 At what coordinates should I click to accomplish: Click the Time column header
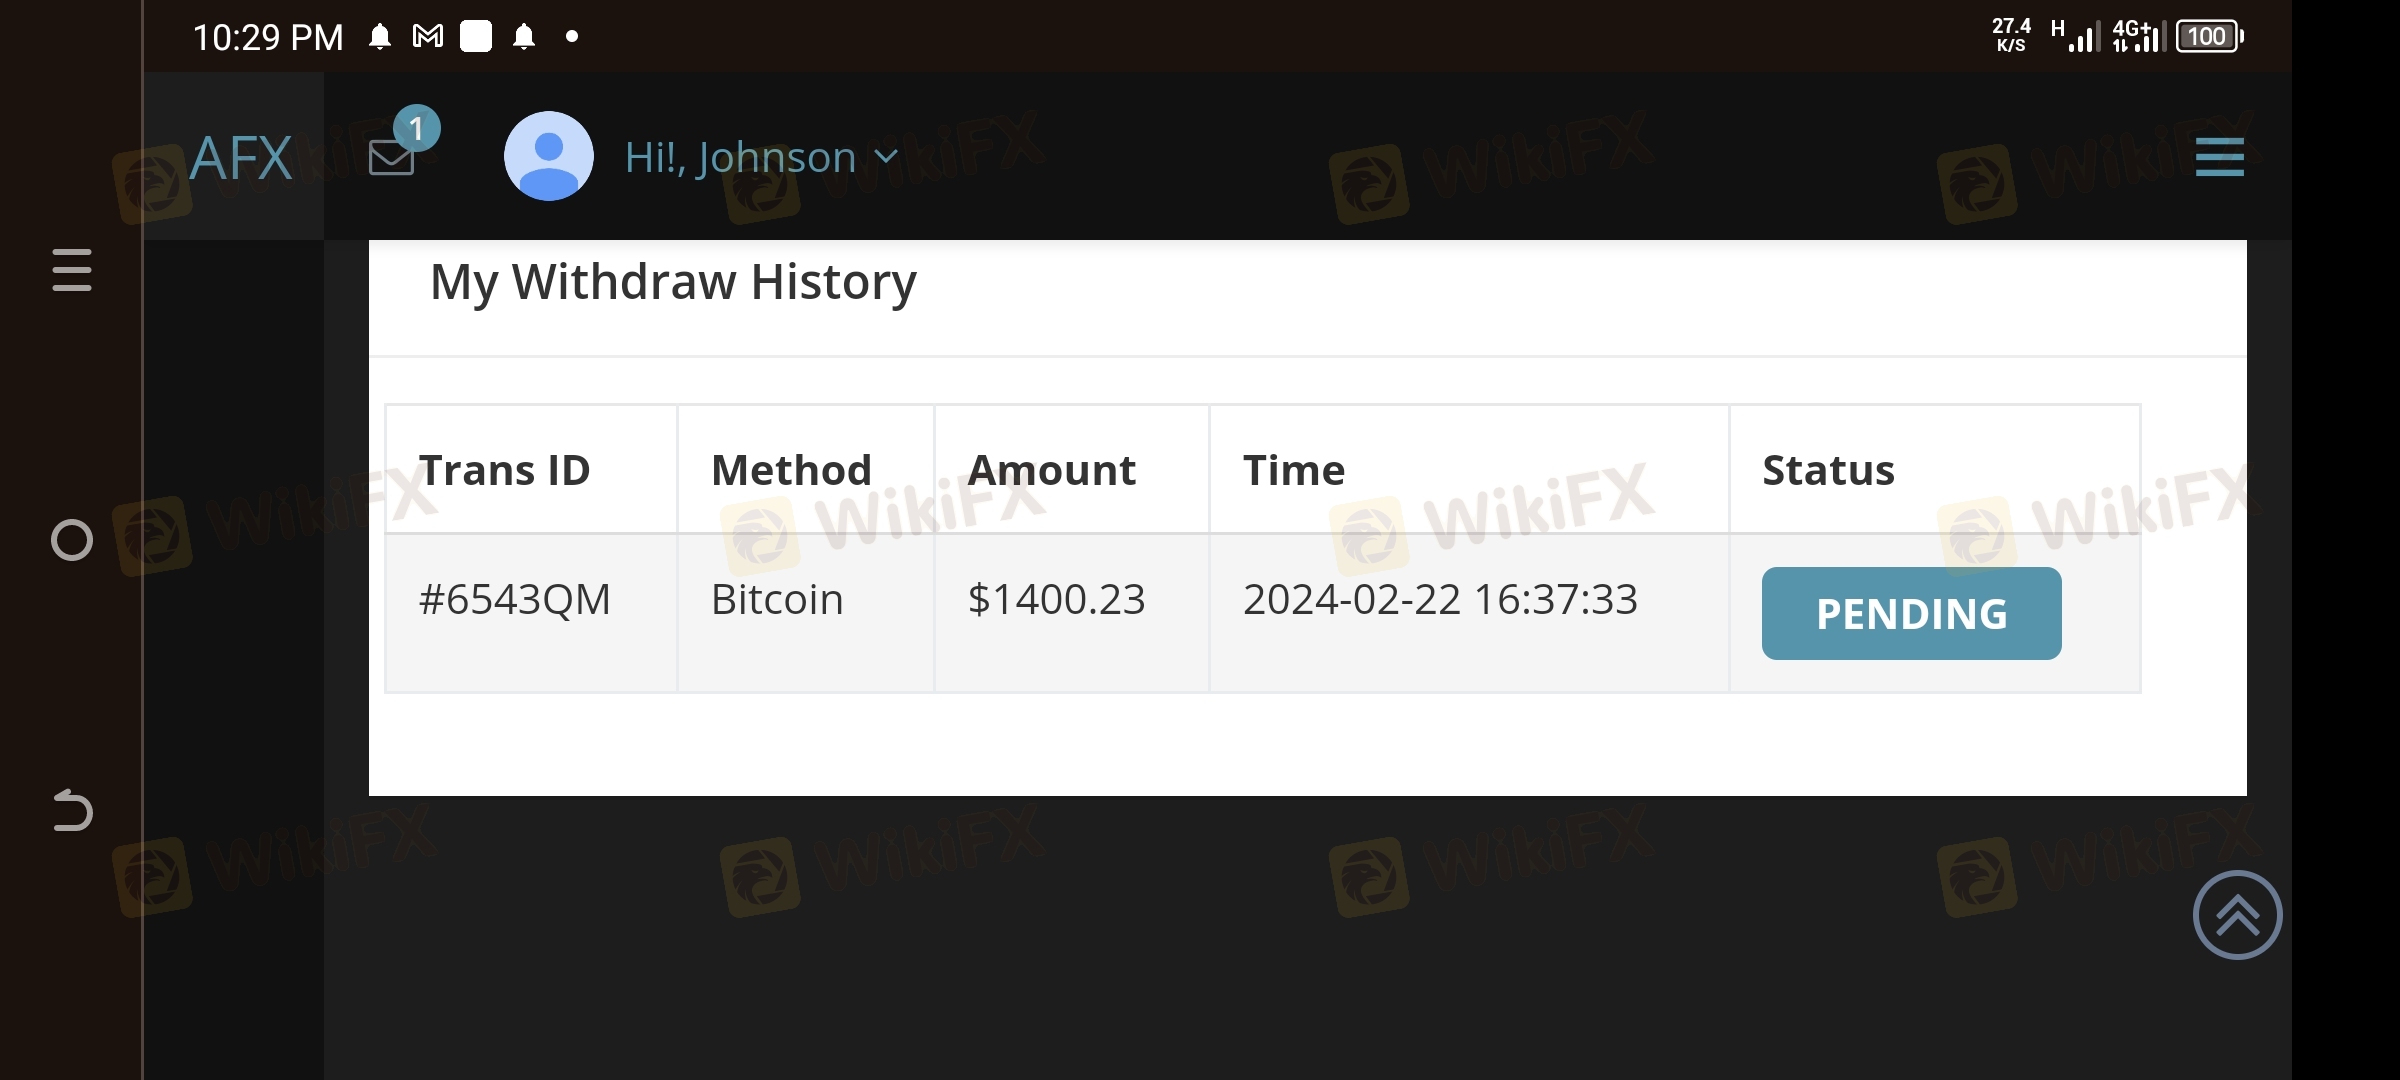pos(1294,470)
